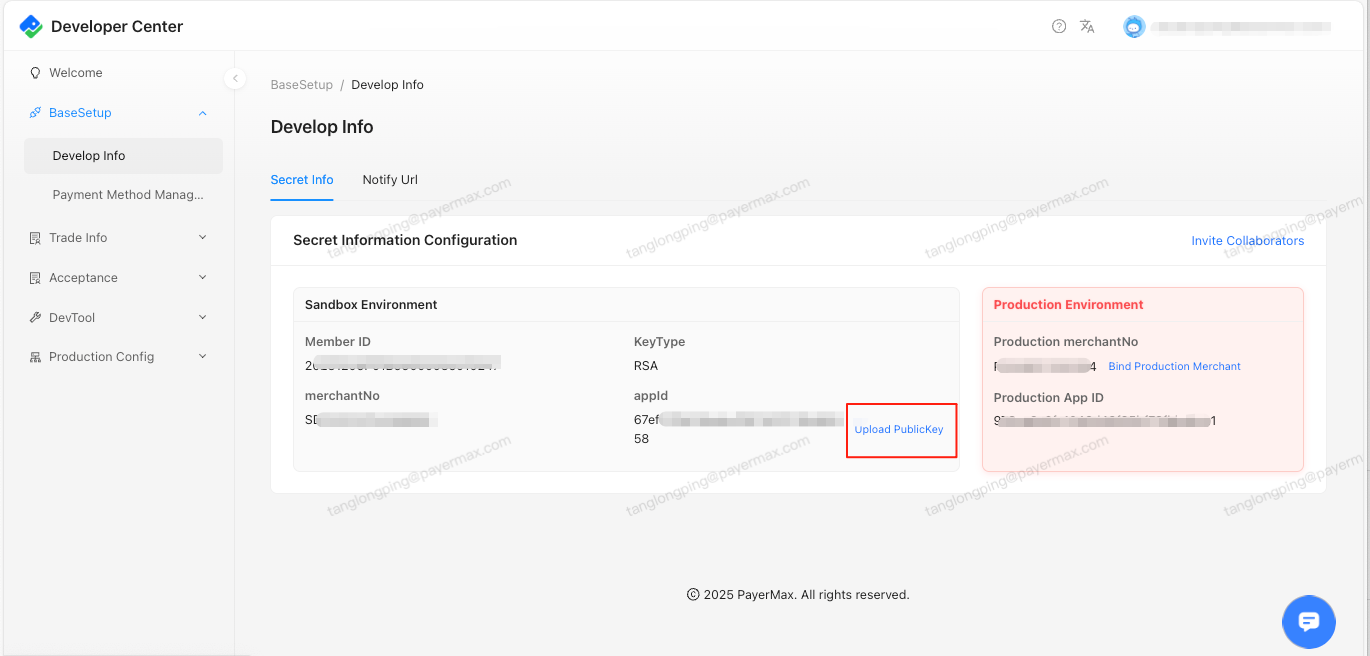Click the DevTool wrench icon
This screenshot has height=656, width=1370.
click(x=36, y=318)
